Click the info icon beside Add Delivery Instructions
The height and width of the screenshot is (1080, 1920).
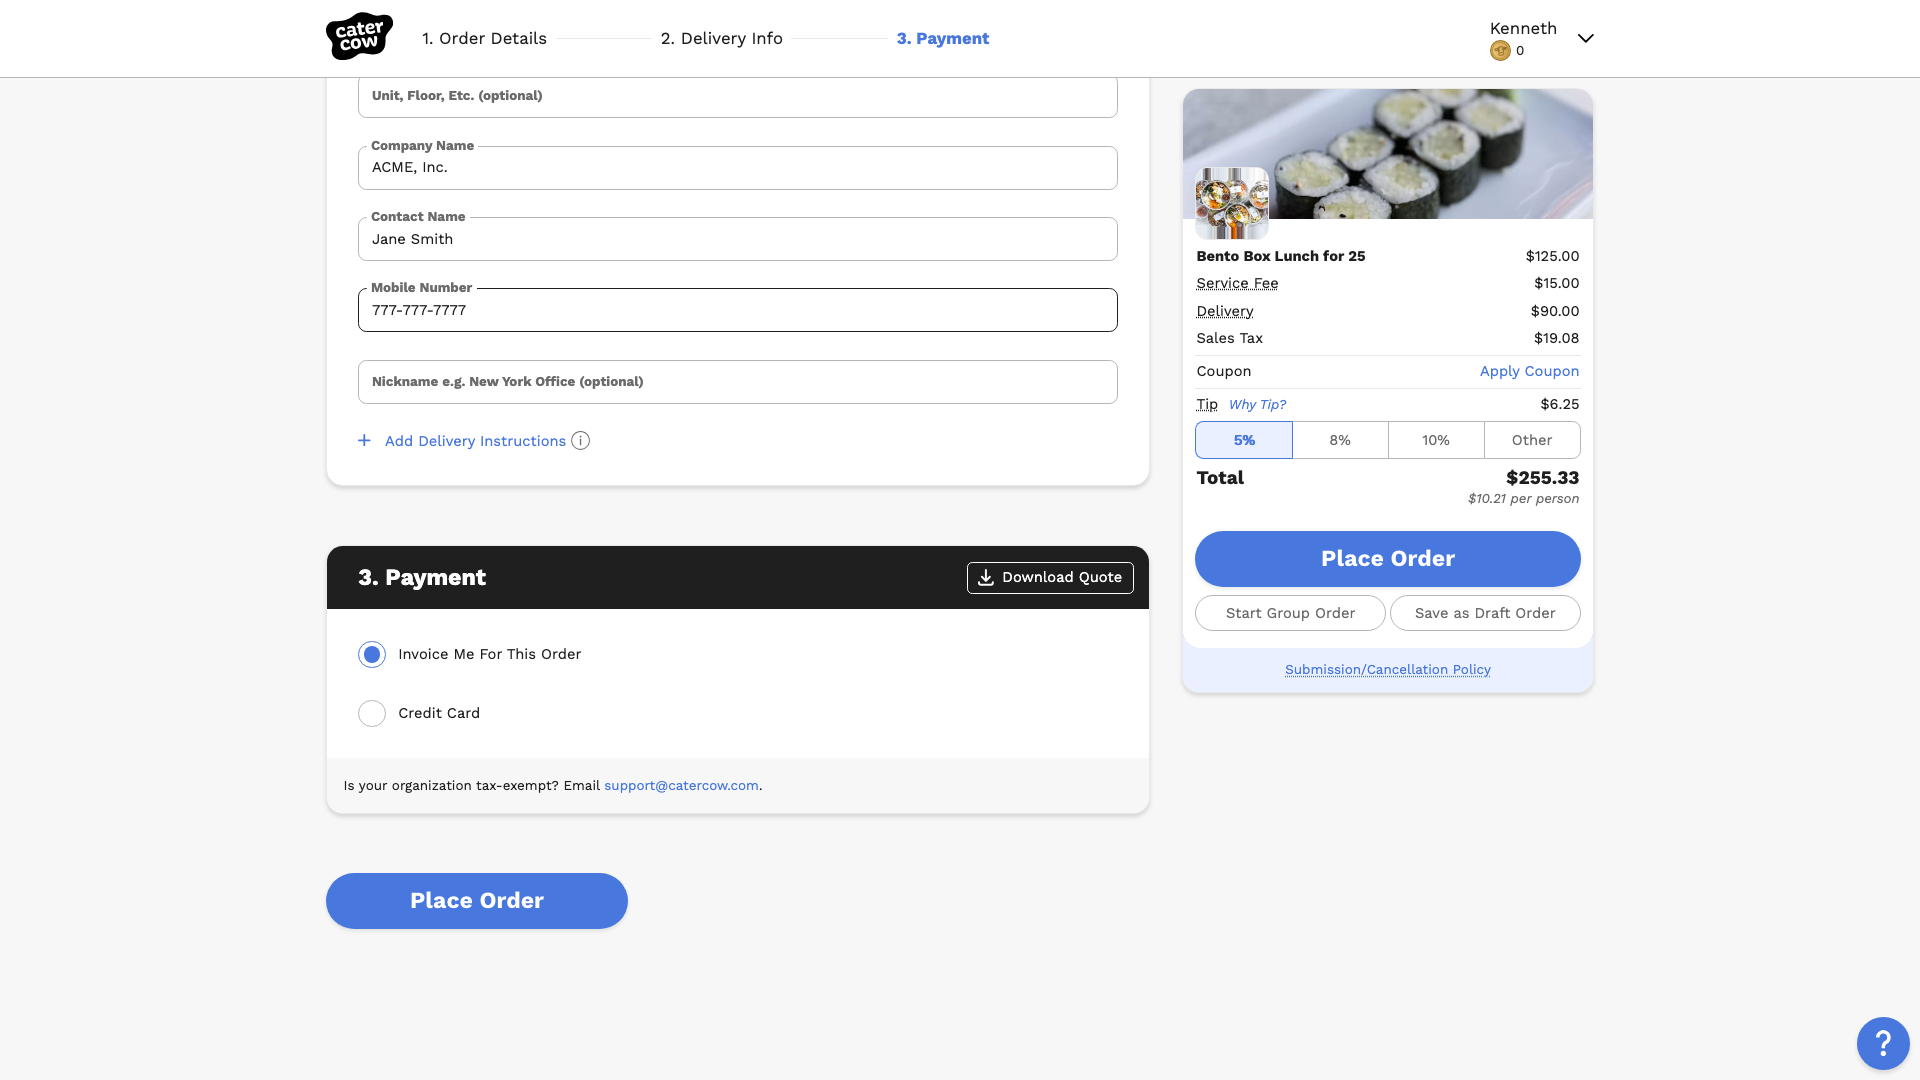click(x=580, y=441)
